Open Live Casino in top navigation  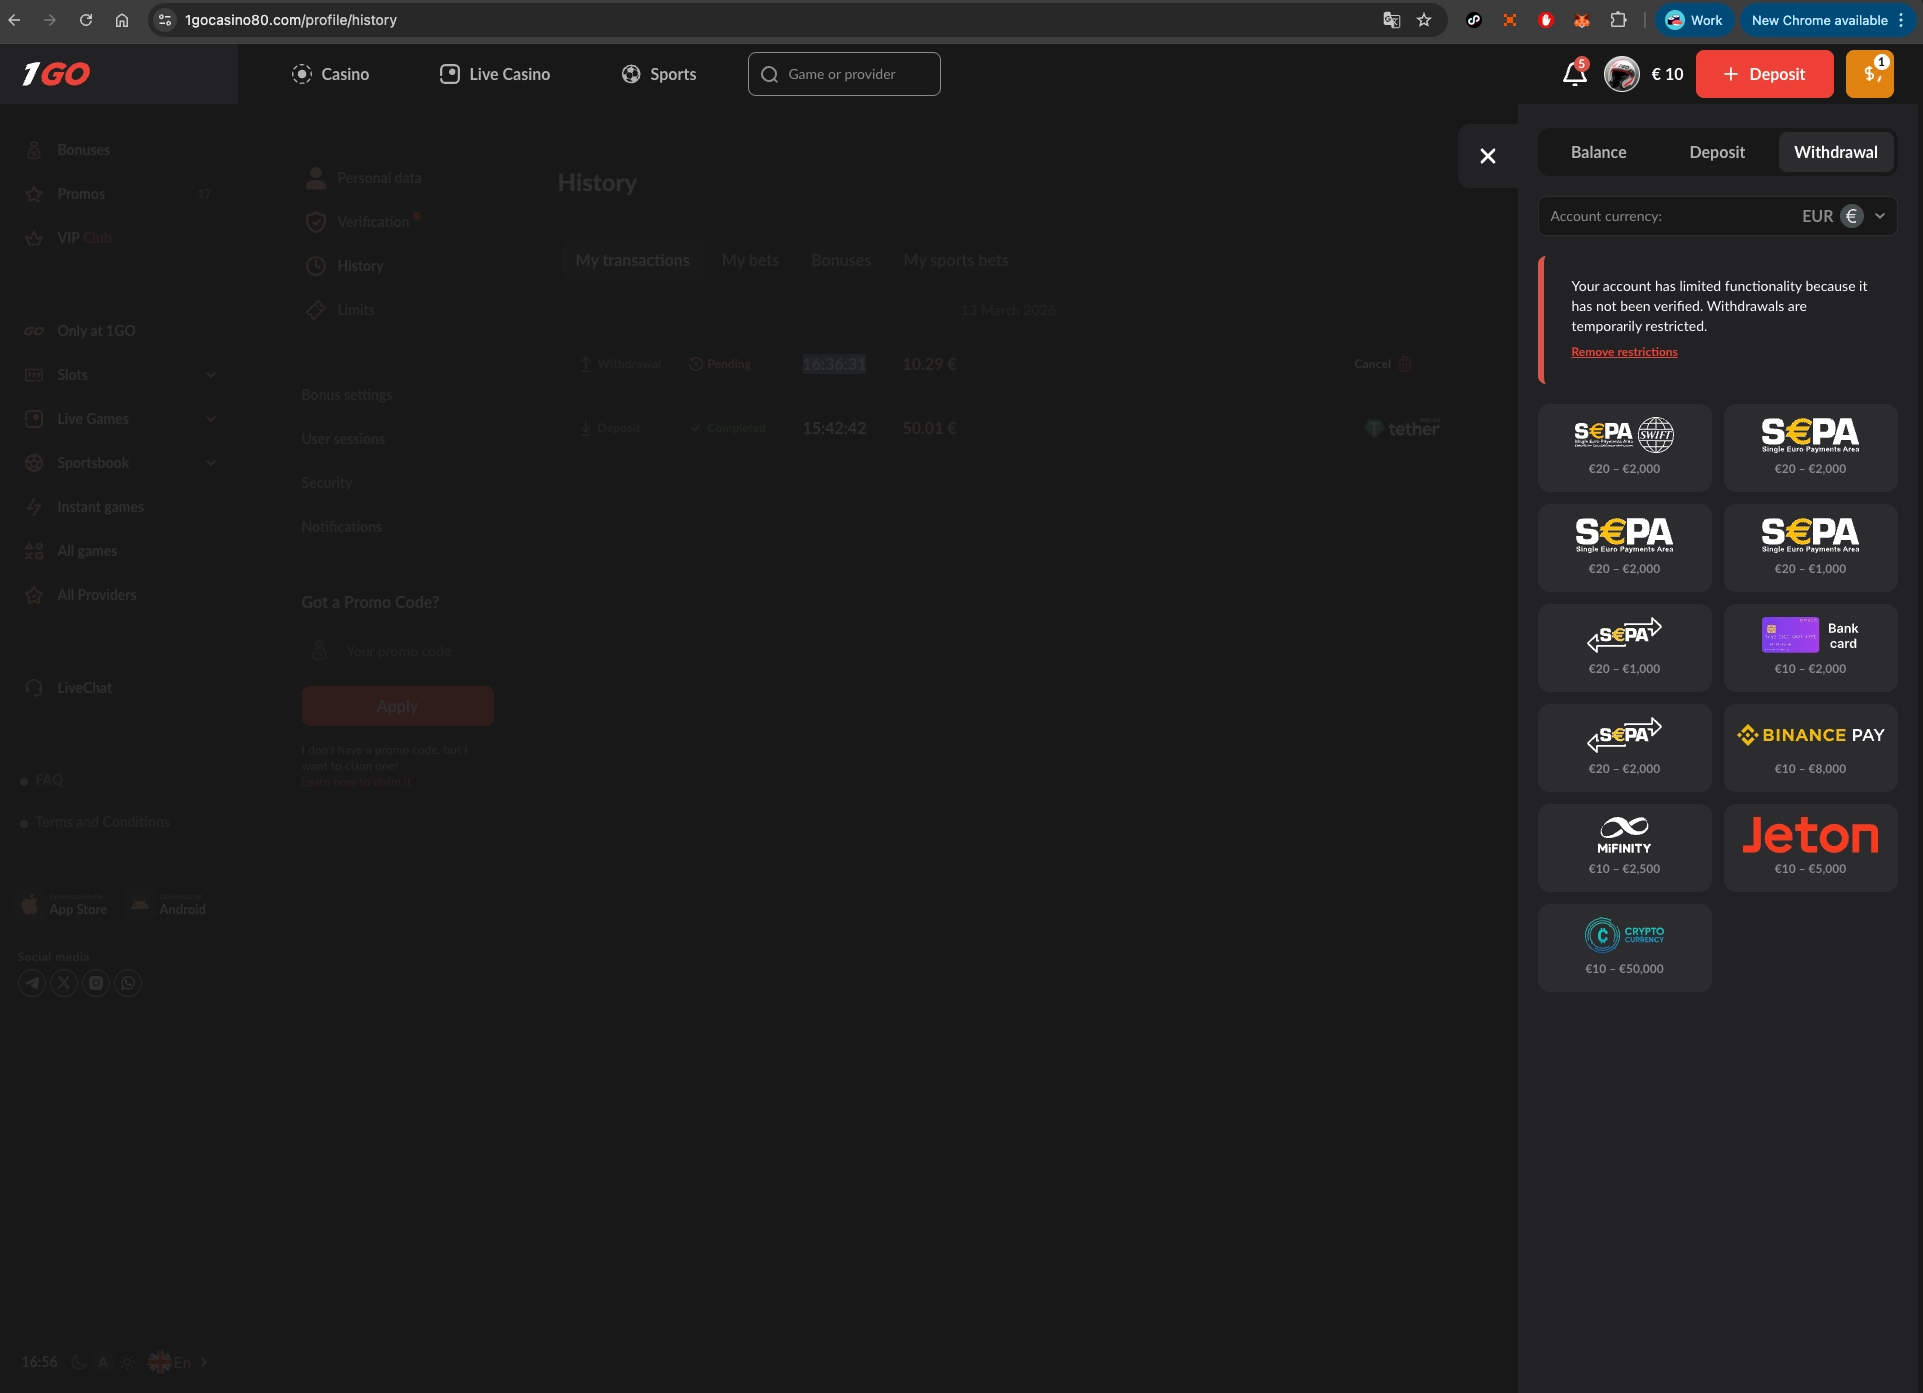tap(495, 74)
